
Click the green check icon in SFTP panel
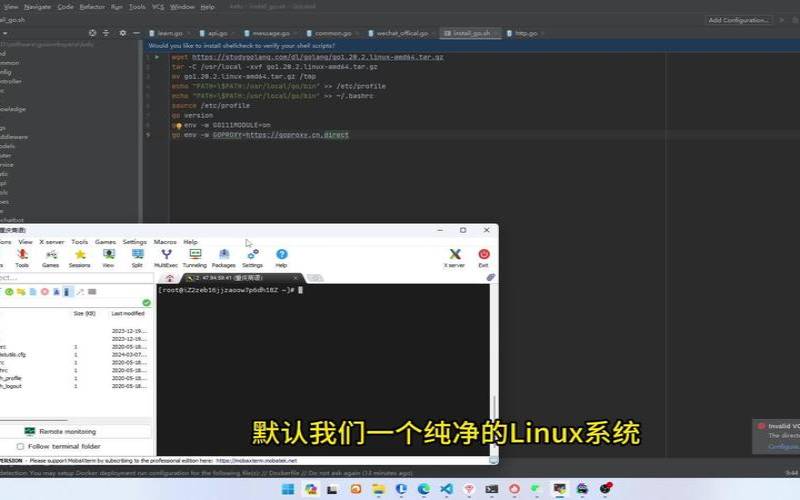(146, 303)
